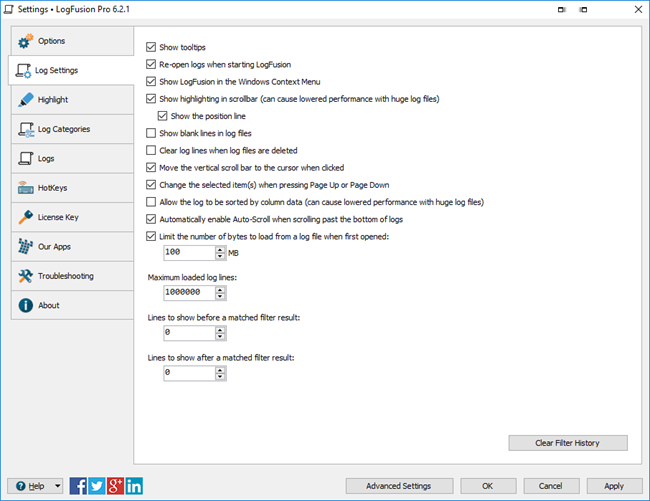
Task: Switch to the HotKeys tab
Action: tap(72, 188)
